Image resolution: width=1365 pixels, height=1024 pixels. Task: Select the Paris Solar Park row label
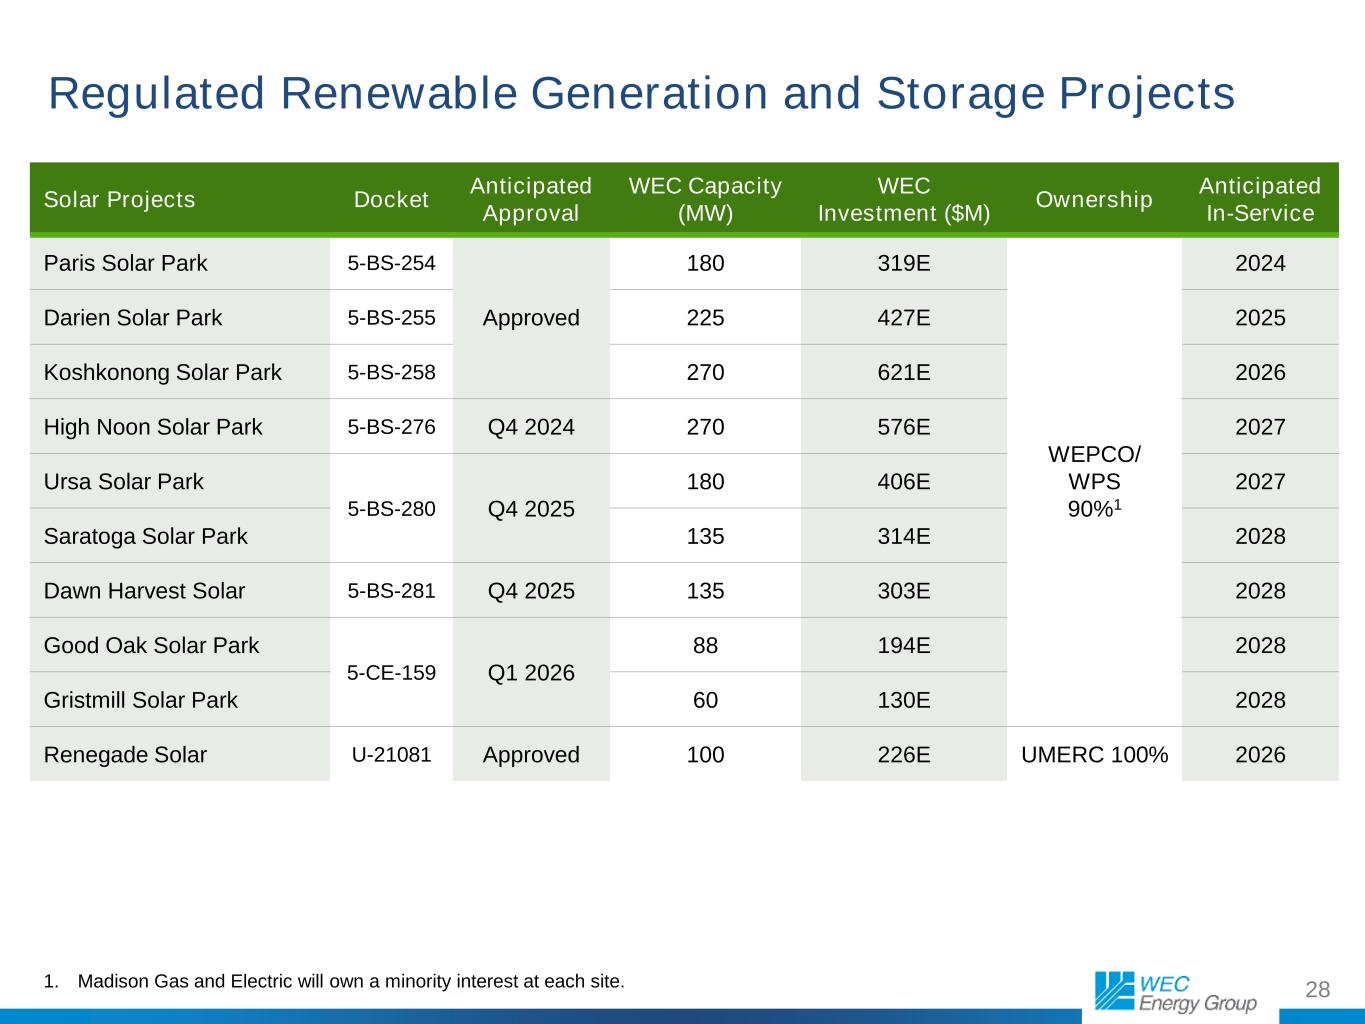click(126, 263)
